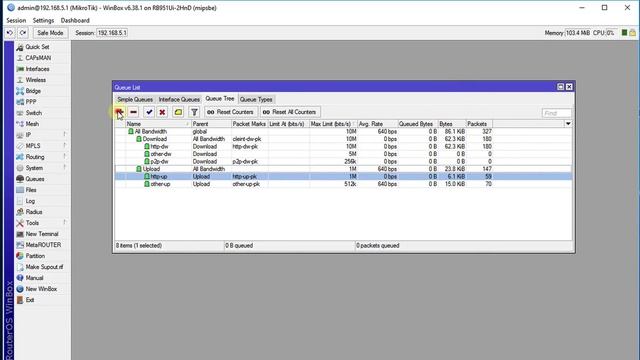
Task: Select the http-up queue row
Action: [343, 177]
